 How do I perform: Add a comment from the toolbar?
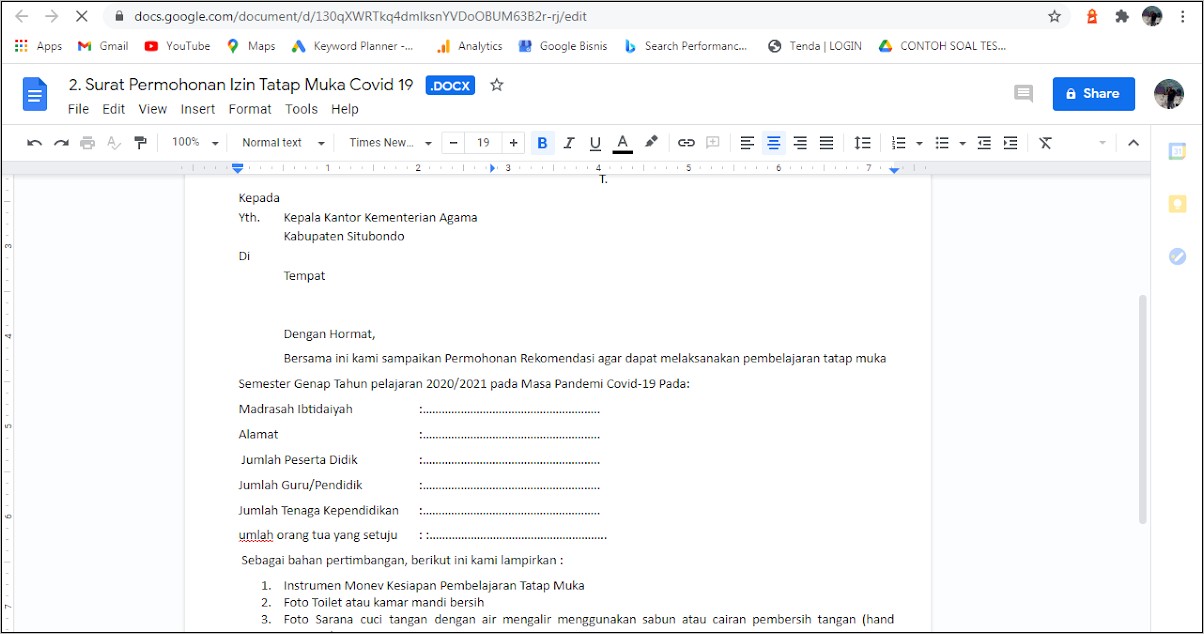tap(713, 143)
